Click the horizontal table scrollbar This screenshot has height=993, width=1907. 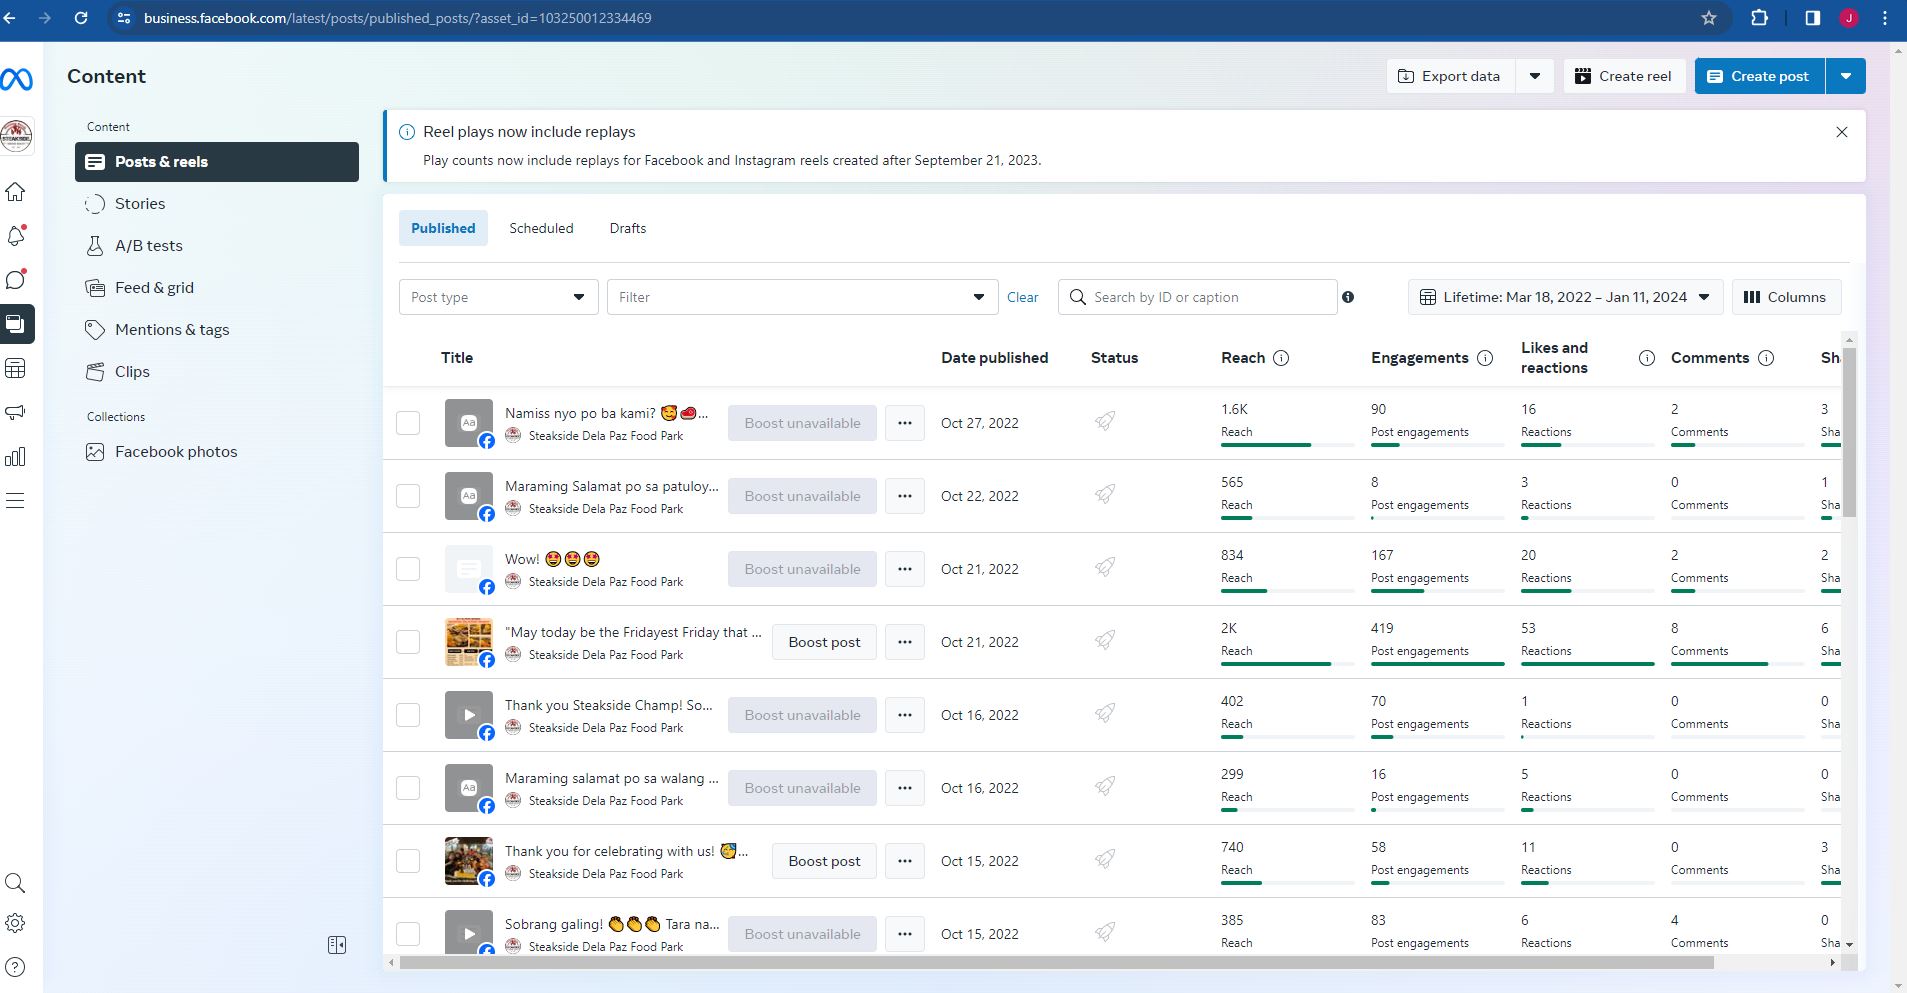[1056, 963]
